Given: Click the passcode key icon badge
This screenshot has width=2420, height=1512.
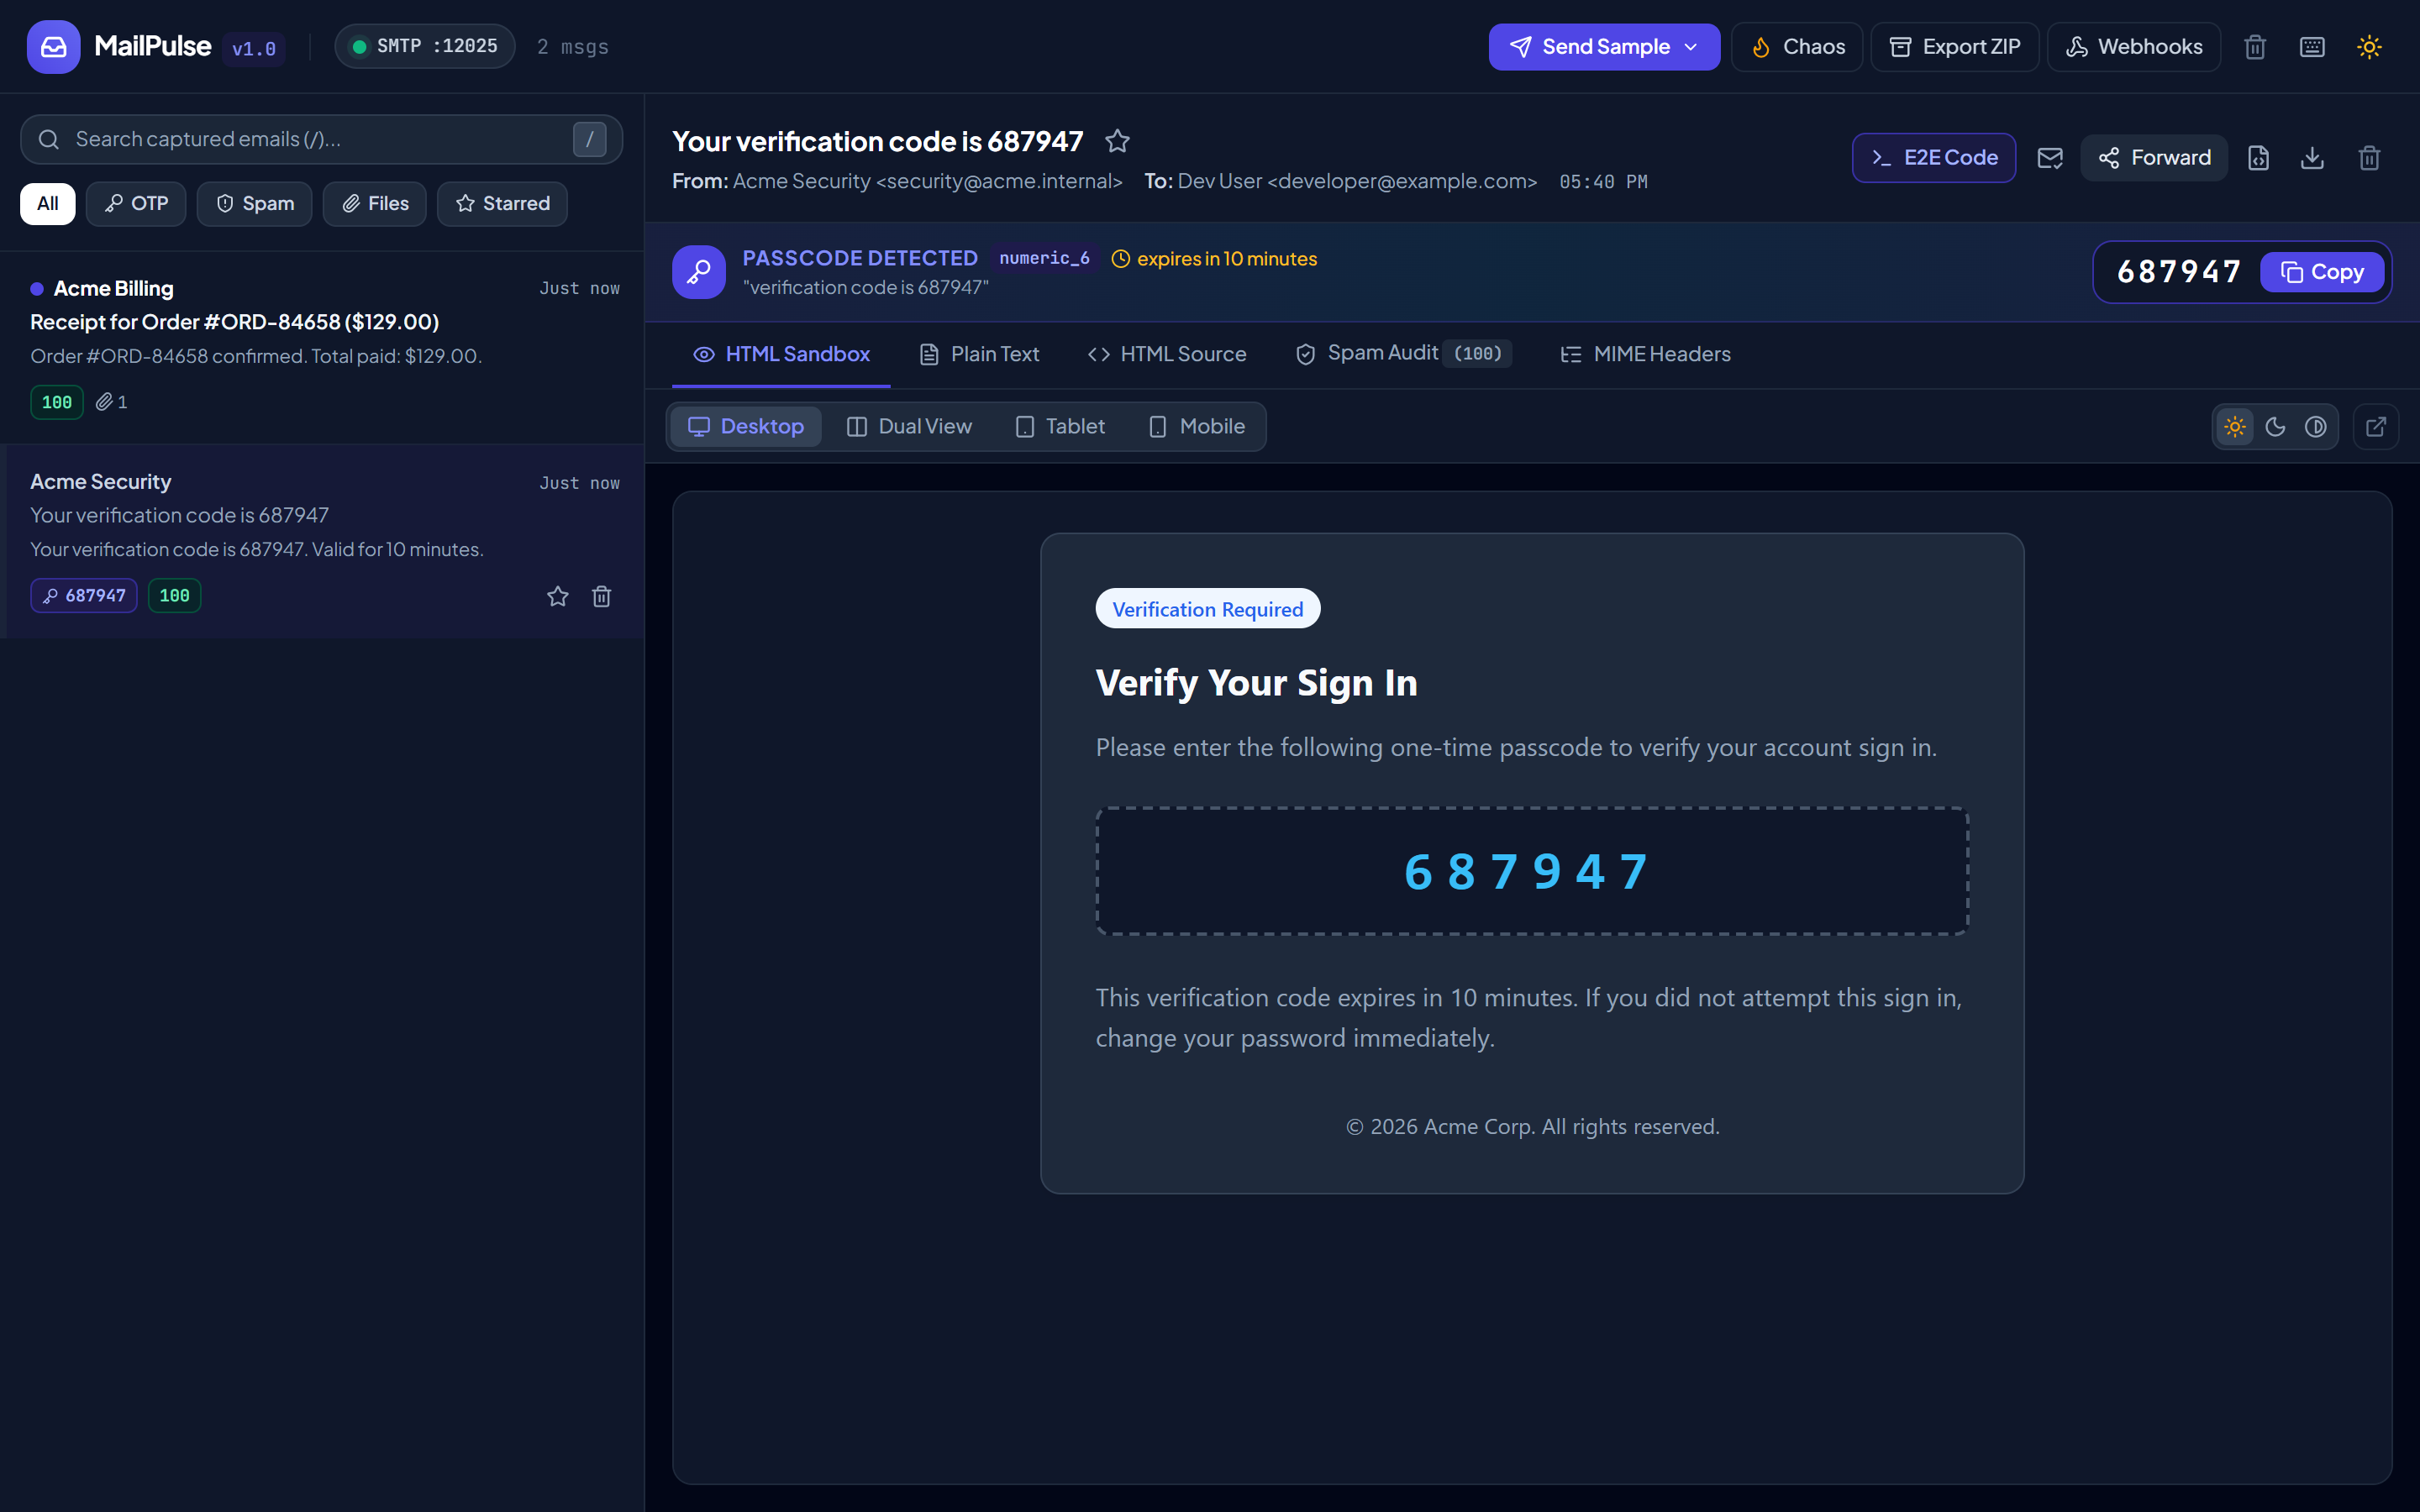Looking at the screenshot, I should [699, 272].
